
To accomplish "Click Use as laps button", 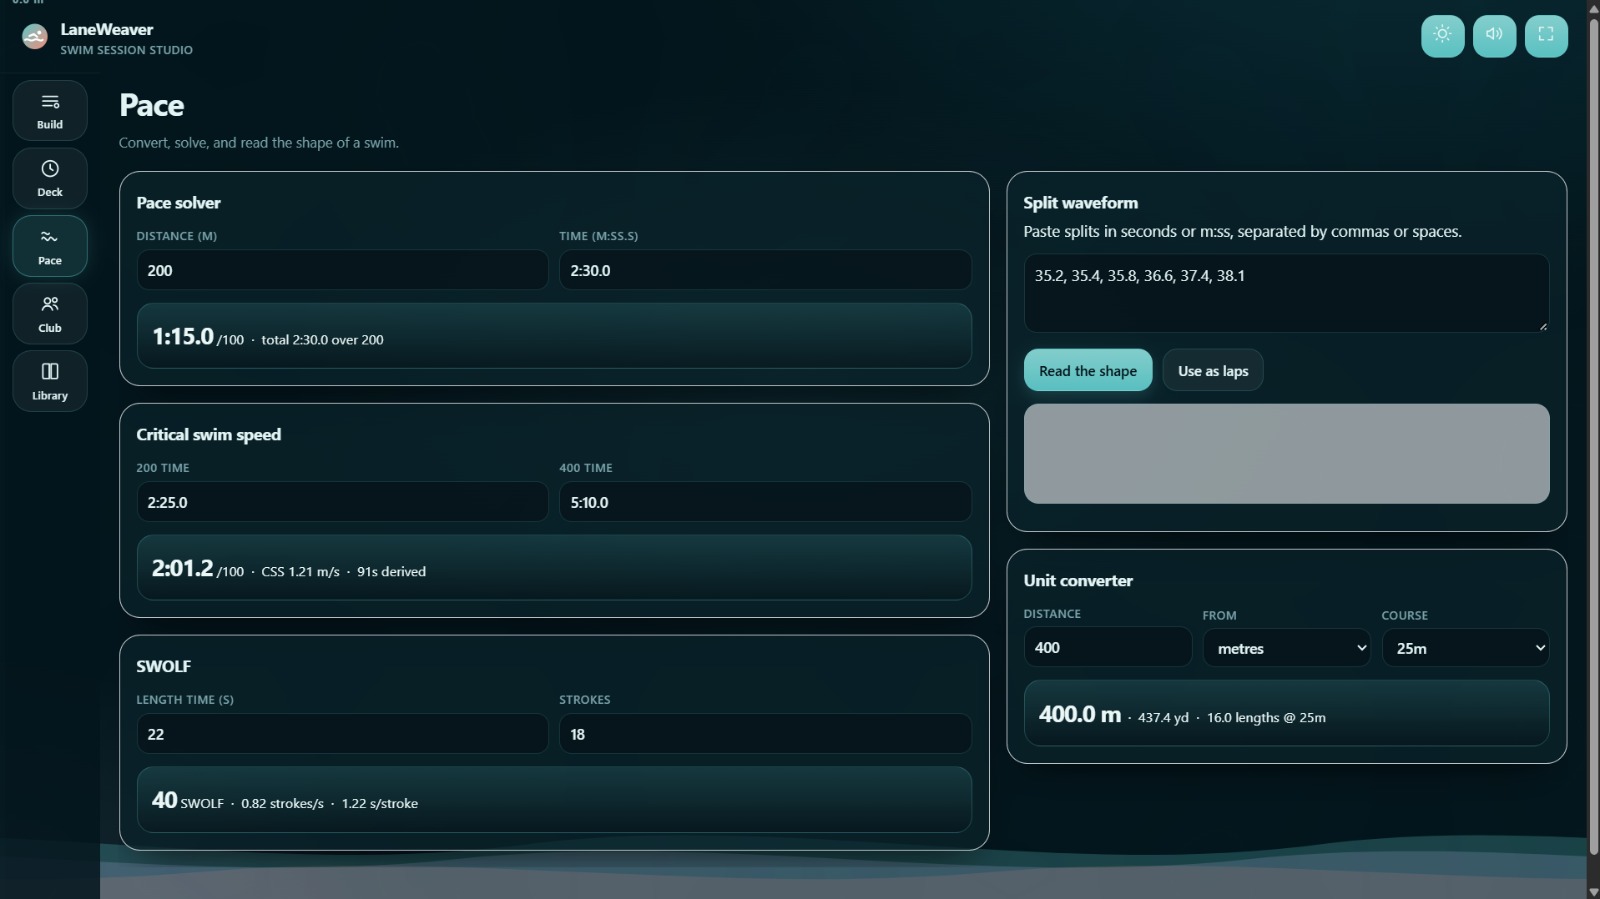I will pos(1213,371).
